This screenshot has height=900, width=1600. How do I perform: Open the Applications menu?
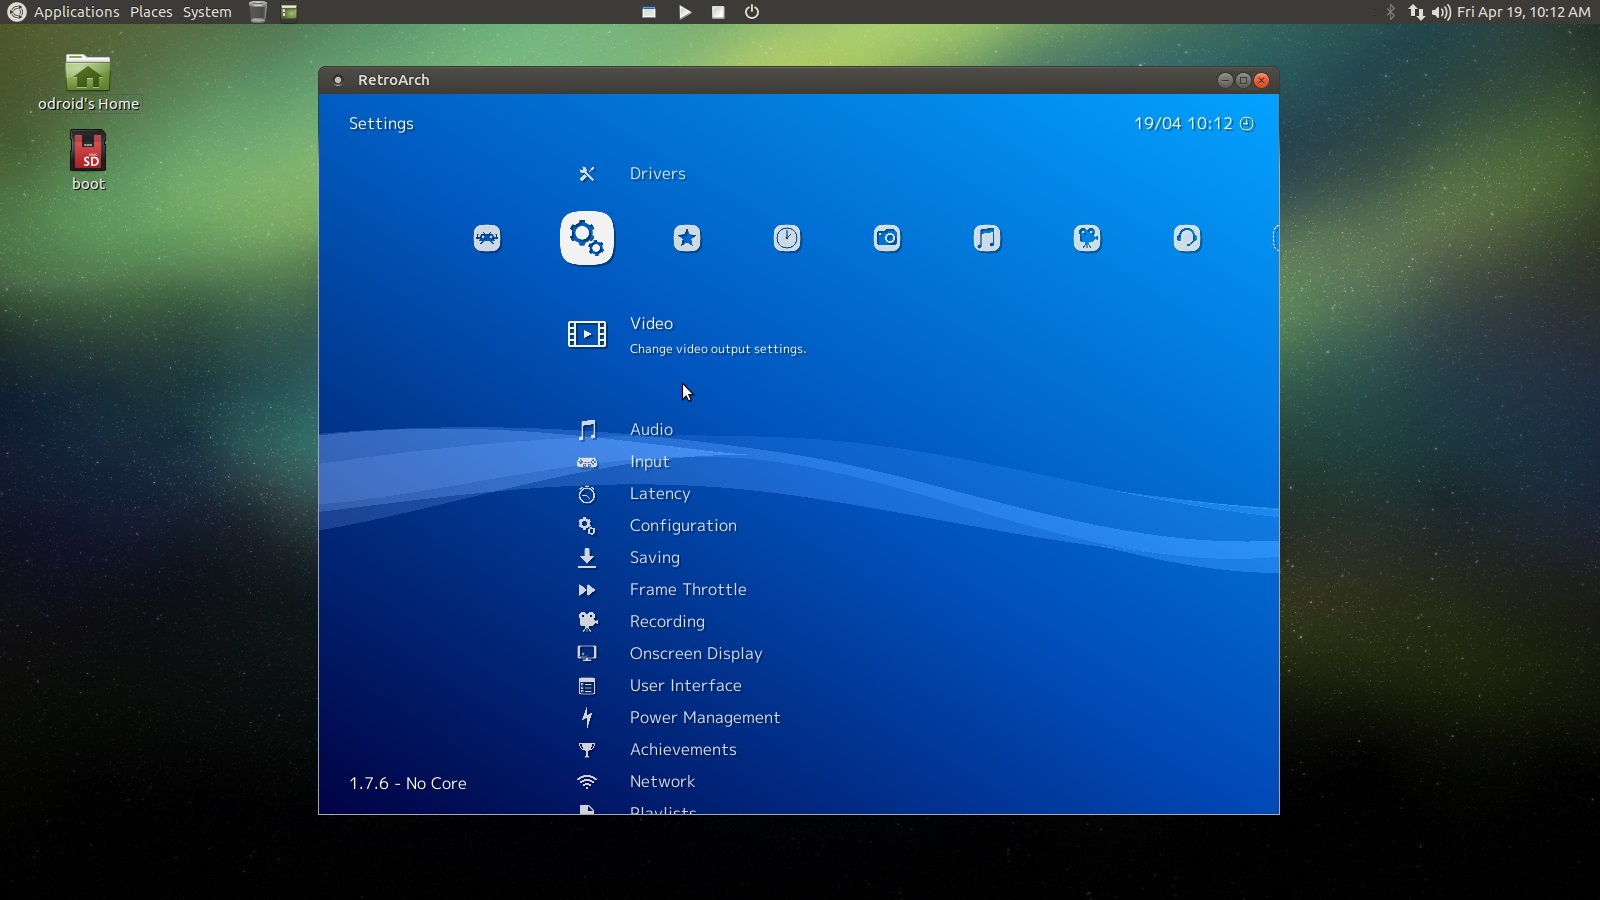tap(75, 11)
